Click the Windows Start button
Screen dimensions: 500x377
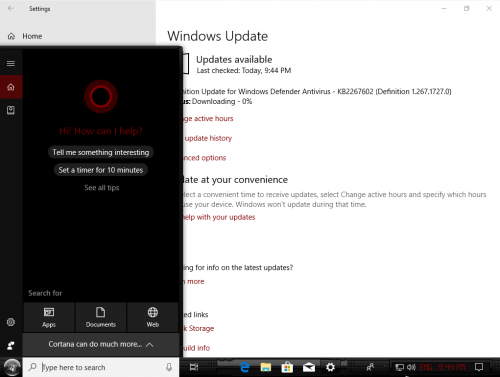pyautogui.click(x=12, y=367)
